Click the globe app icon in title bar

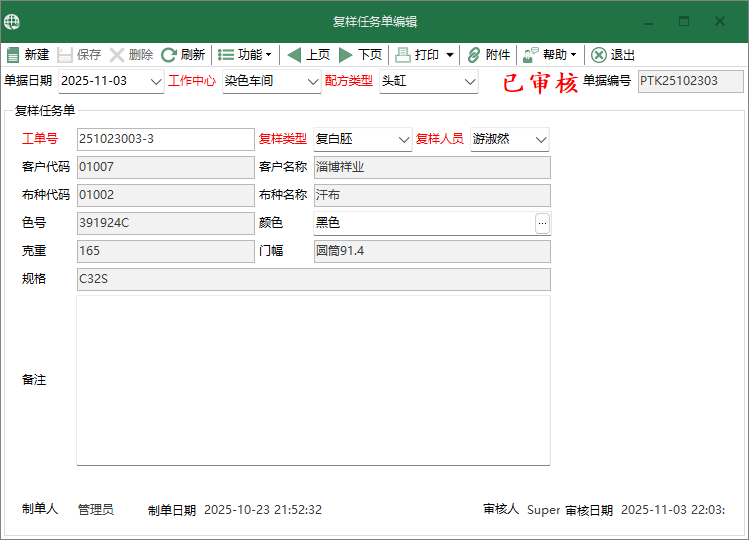click(x=12, y=22)
